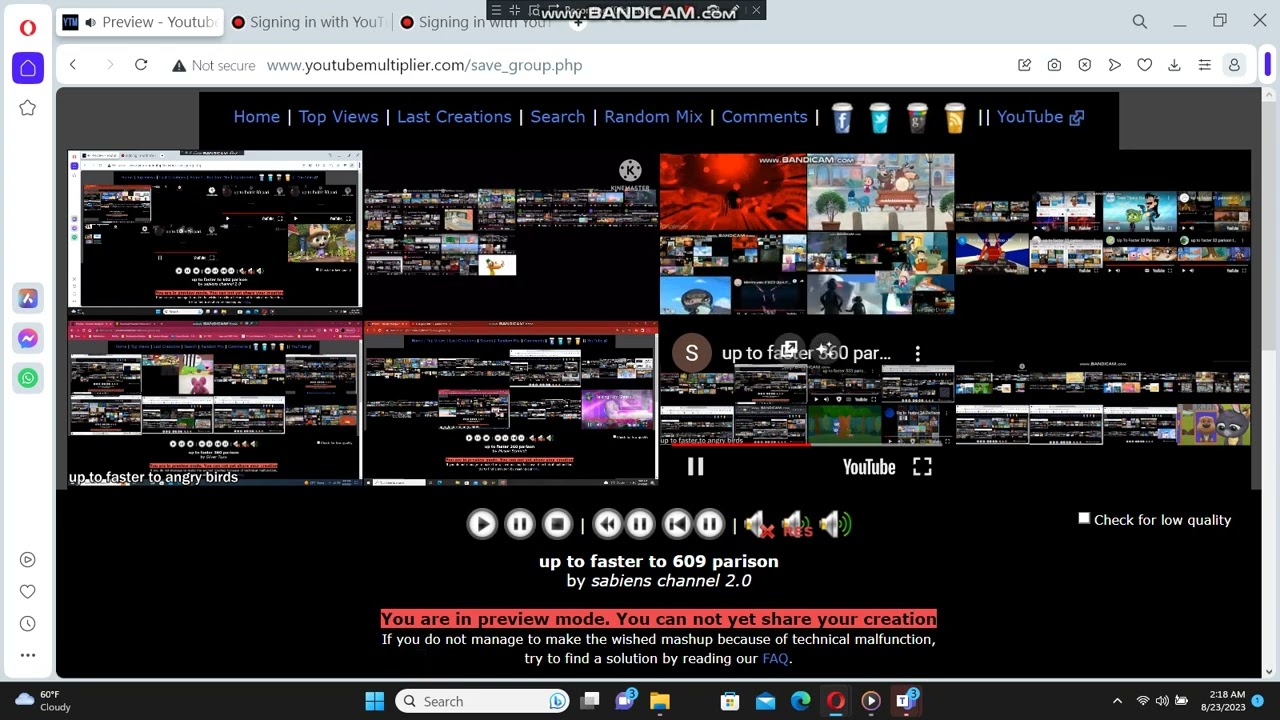Open Aria AI sidebar icon
The image size is (1280, 720).
click(28, 298)
